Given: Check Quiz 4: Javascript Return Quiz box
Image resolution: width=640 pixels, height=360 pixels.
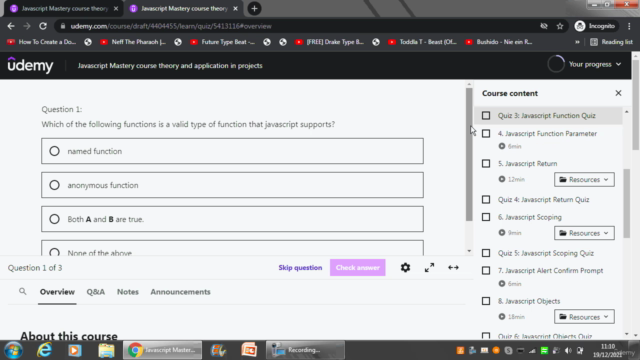Looking at the screenshot, I should pos(486,200).
